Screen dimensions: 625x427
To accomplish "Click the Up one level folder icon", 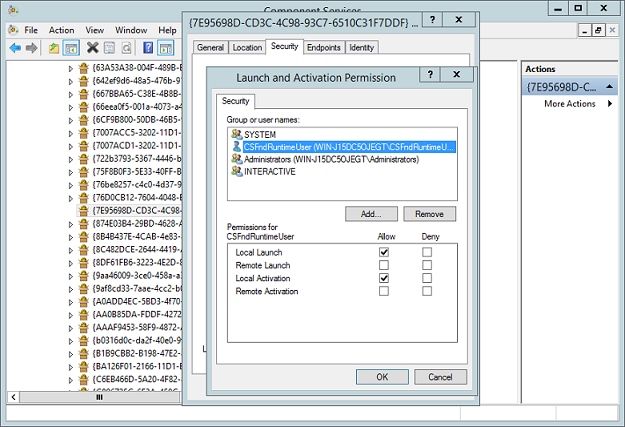I will click(54, 47).
